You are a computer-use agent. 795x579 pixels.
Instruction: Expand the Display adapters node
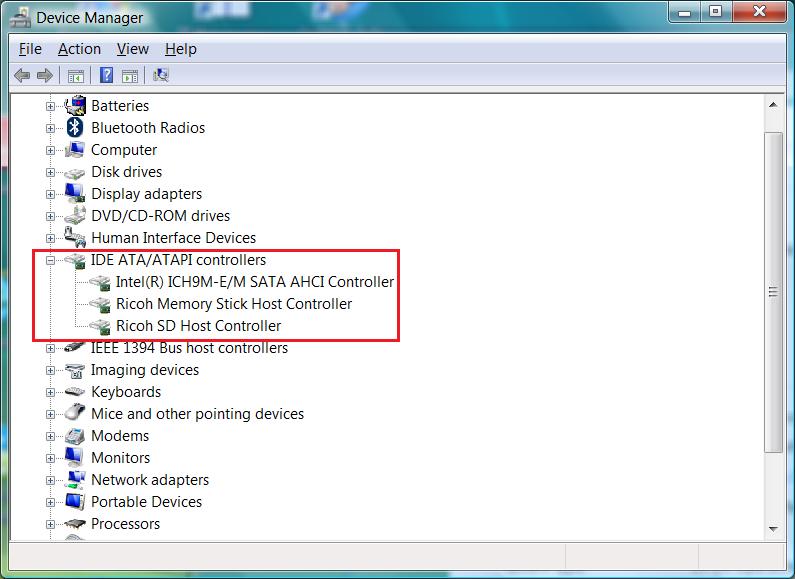[x=50, y=194]
